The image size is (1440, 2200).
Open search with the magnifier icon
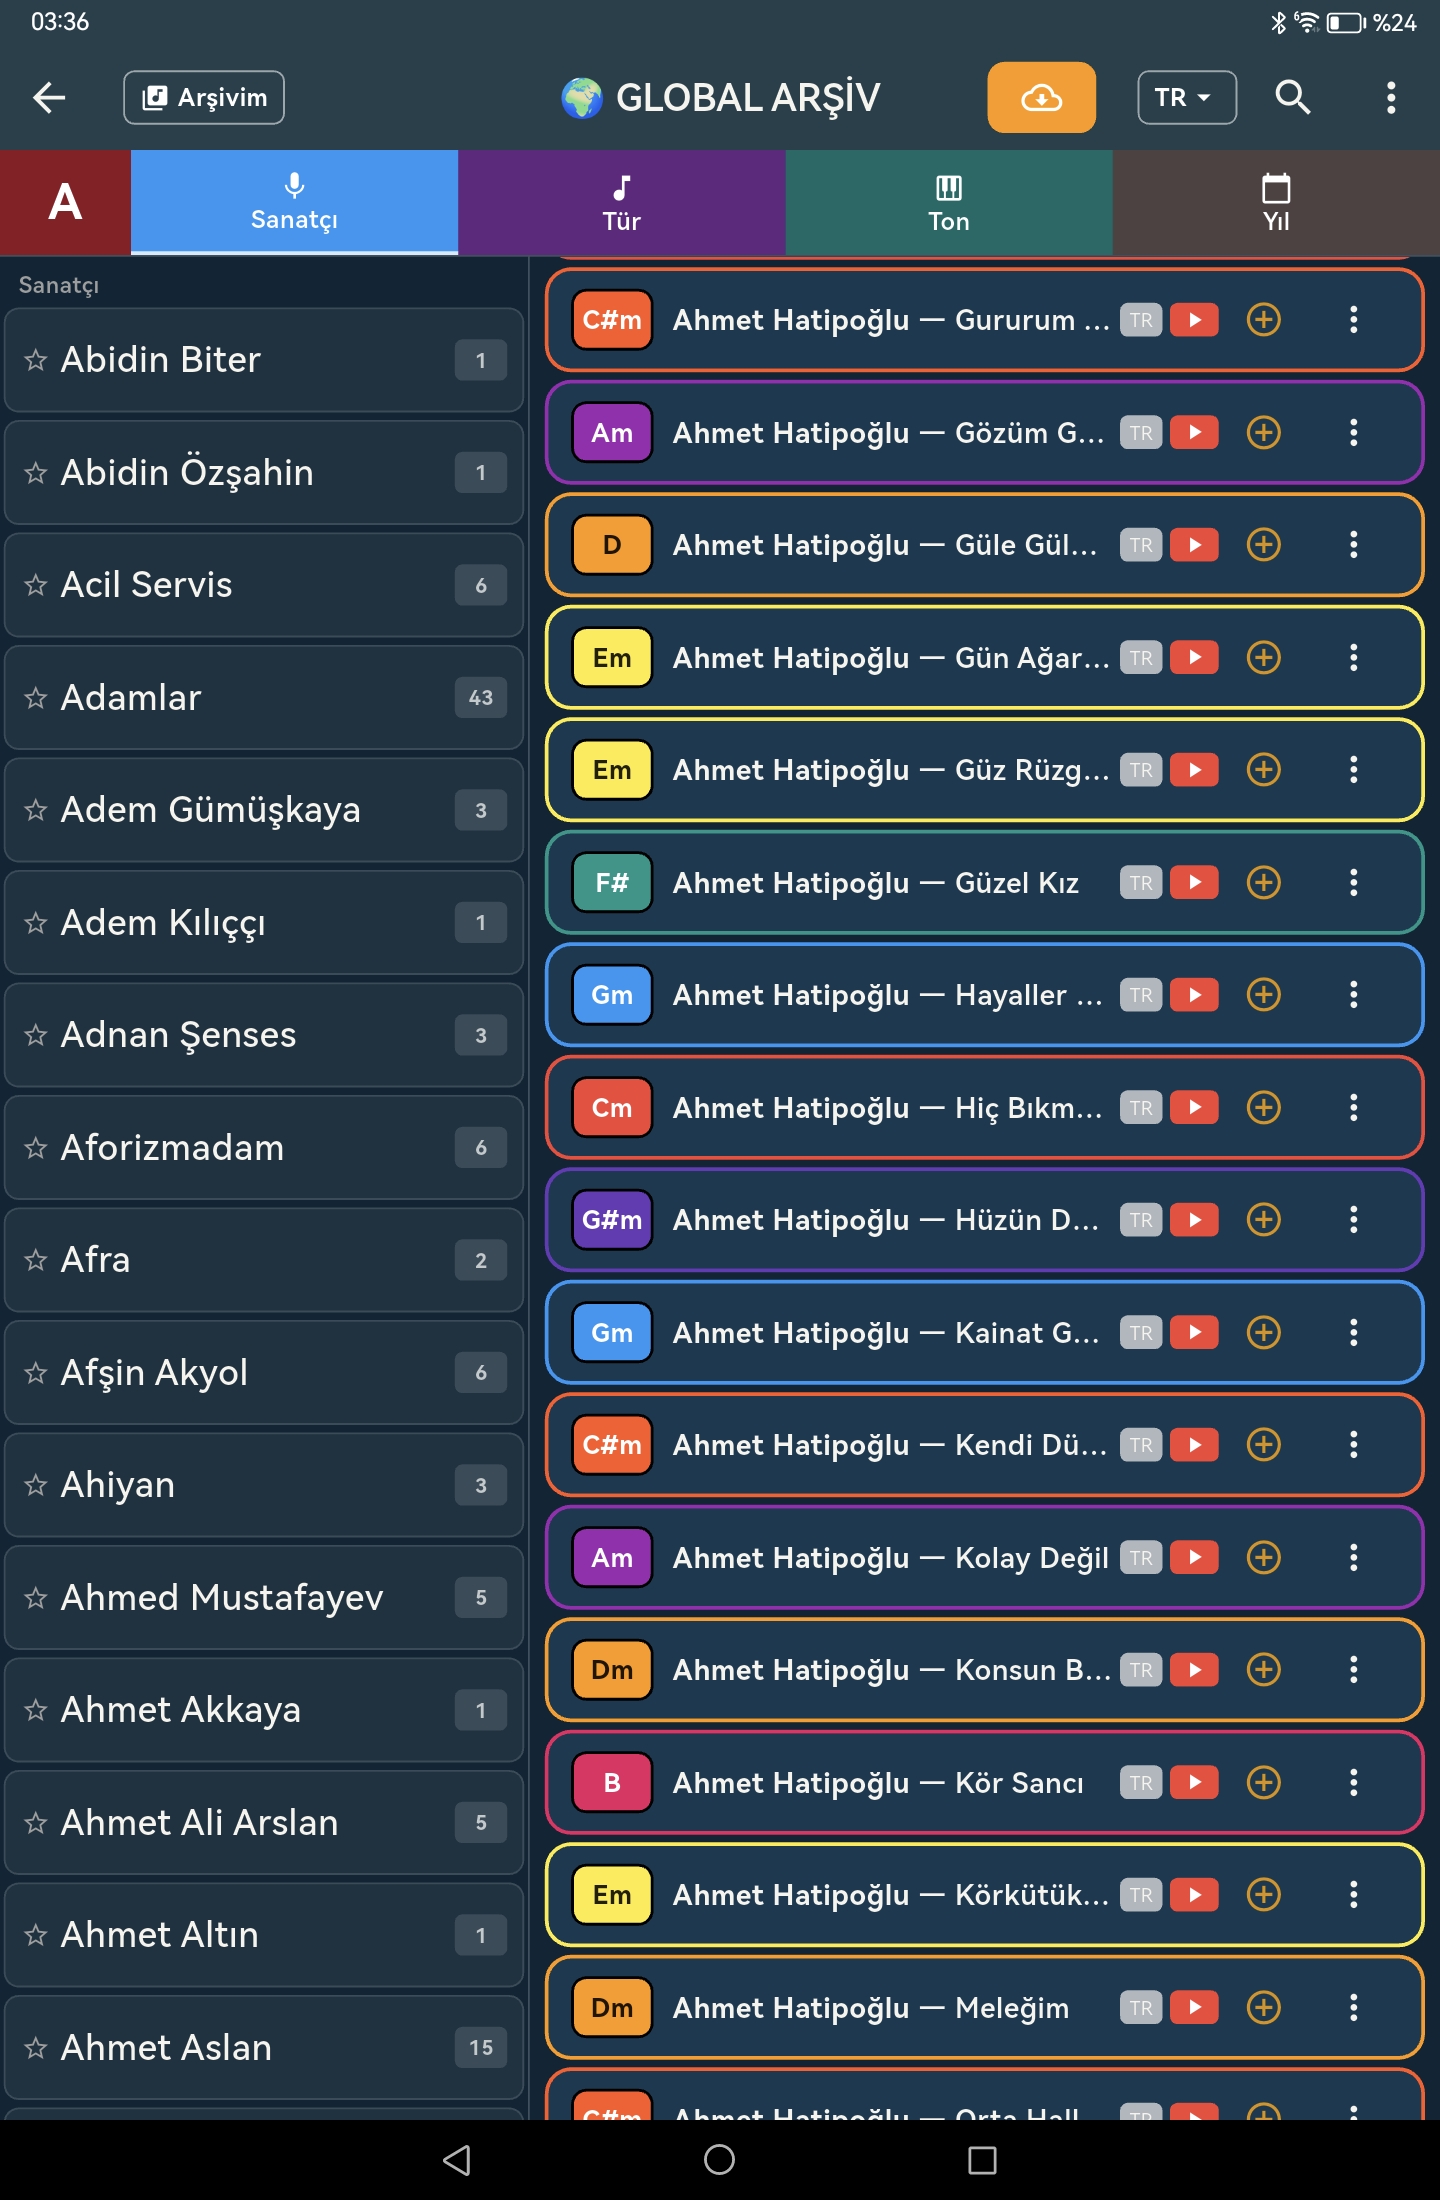click(x=1292, y=98)
